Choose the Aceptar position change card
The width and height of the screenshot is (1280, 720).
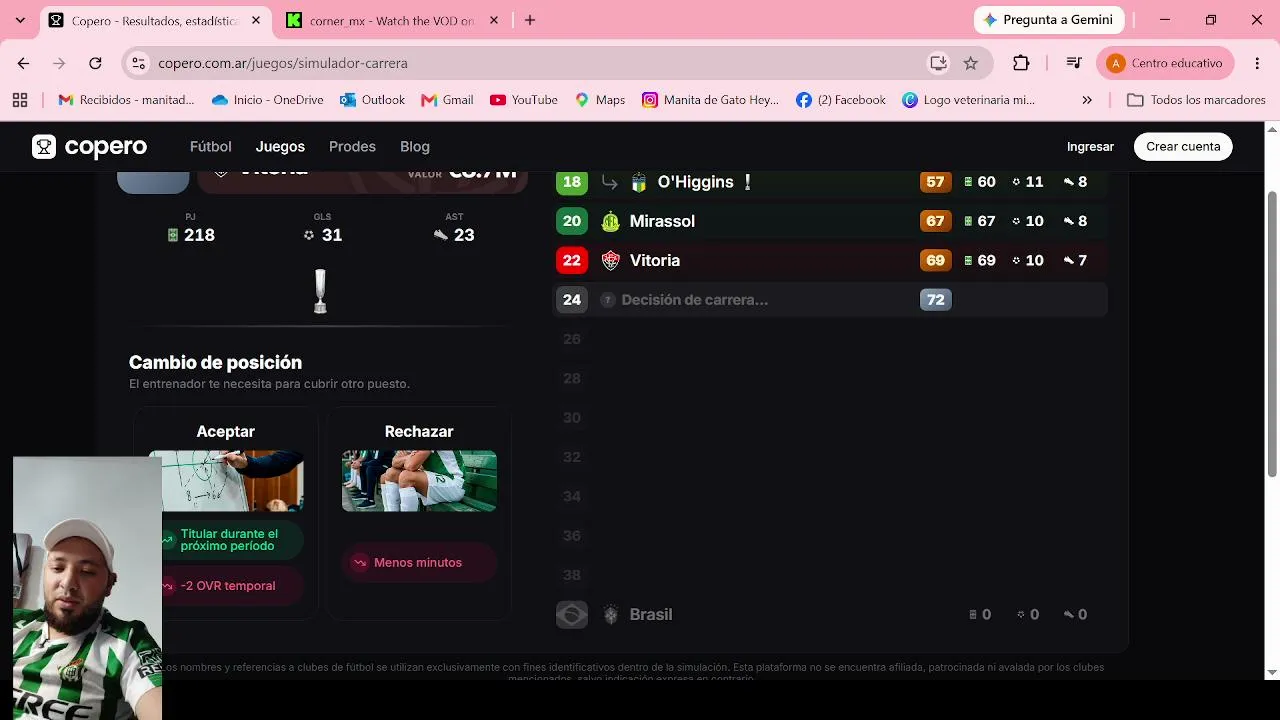click(226, 513)
